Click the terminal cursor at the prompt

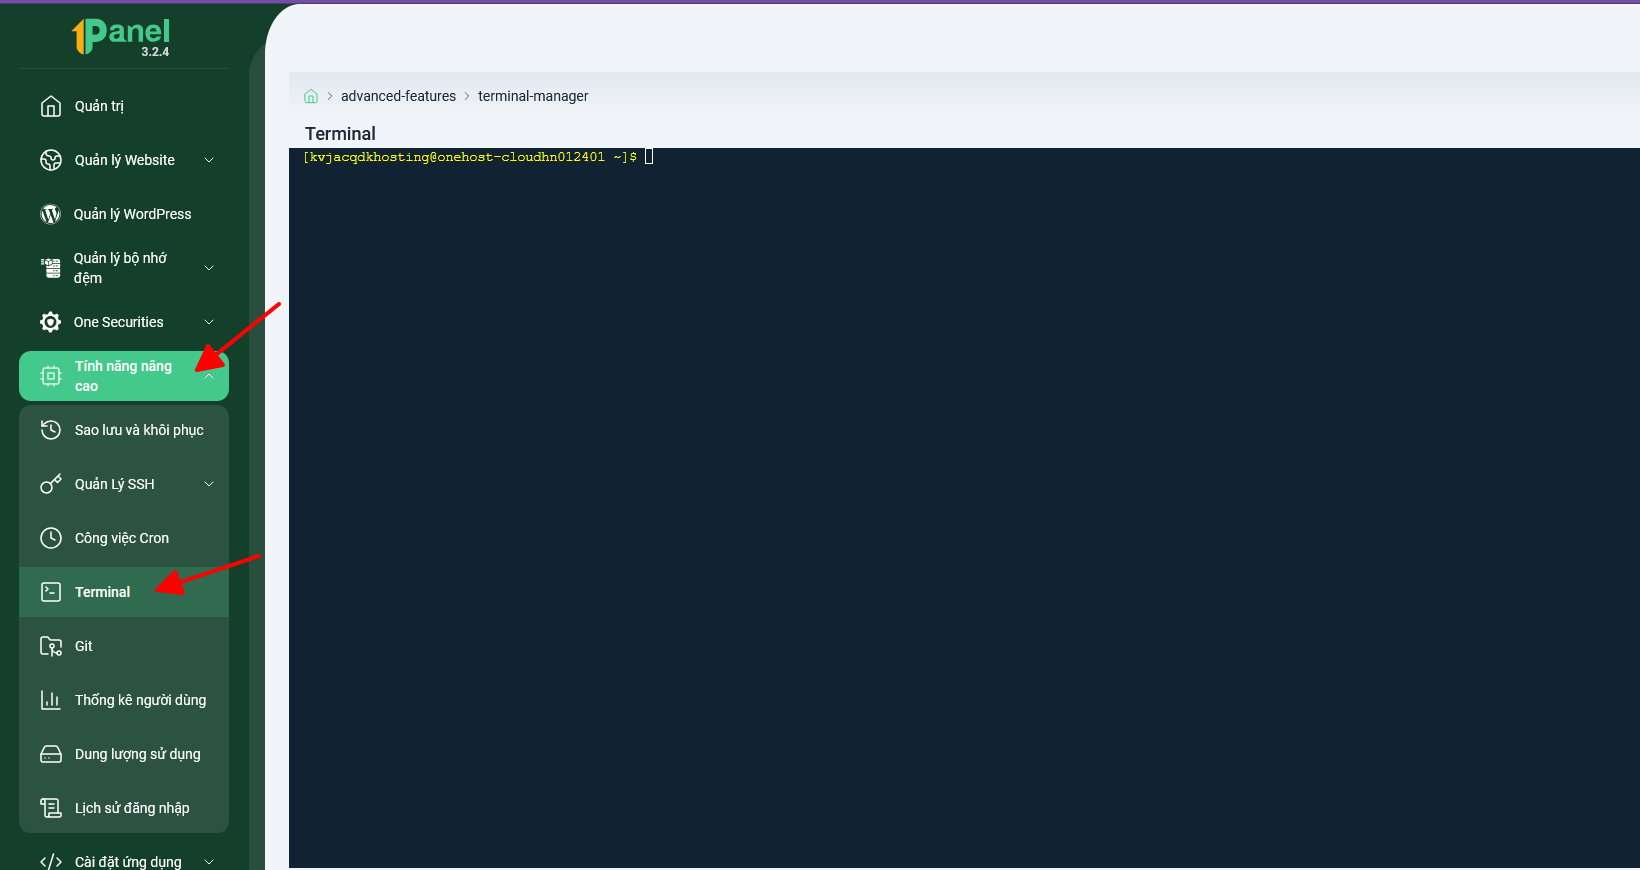coord(649,157)
